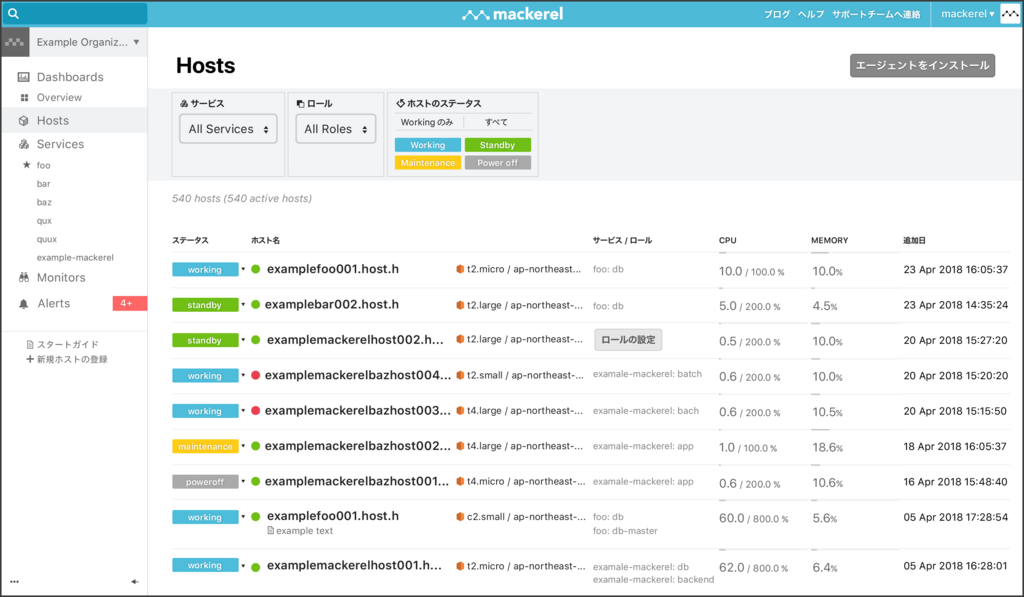Open status dropdown for examplebar002.host.h
This screenshot has width=1024, height=597.
(243, 304)
